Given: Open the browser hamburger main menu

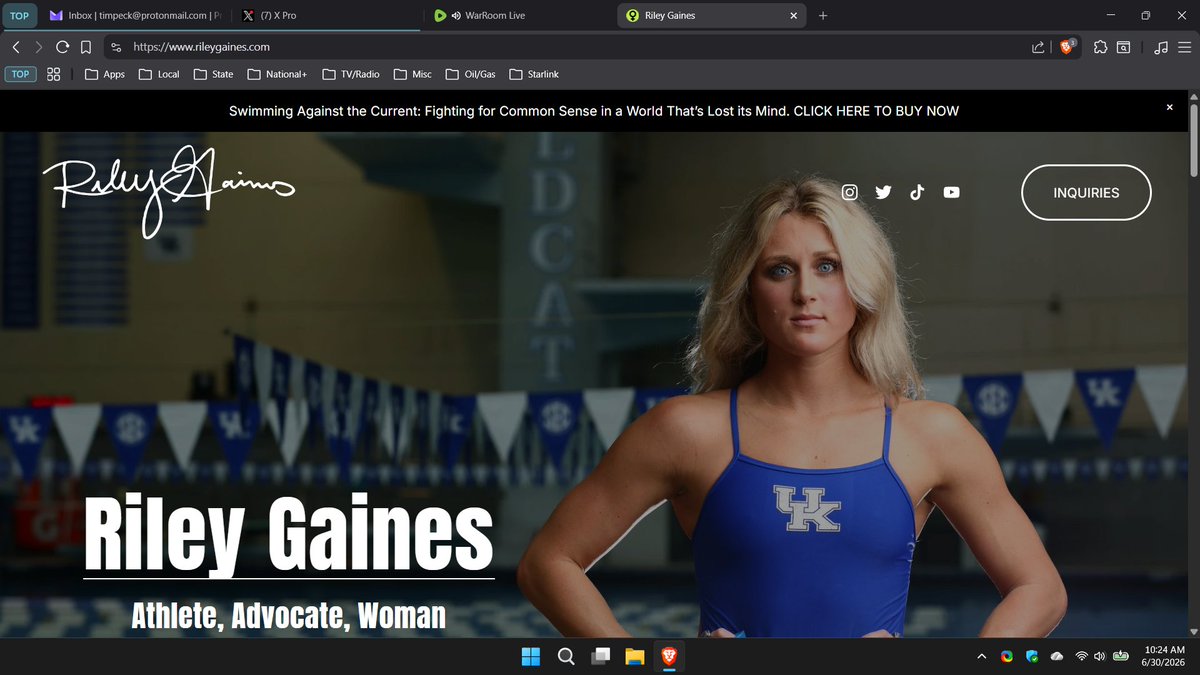Looking at the screenshot, I should 1184,47.
